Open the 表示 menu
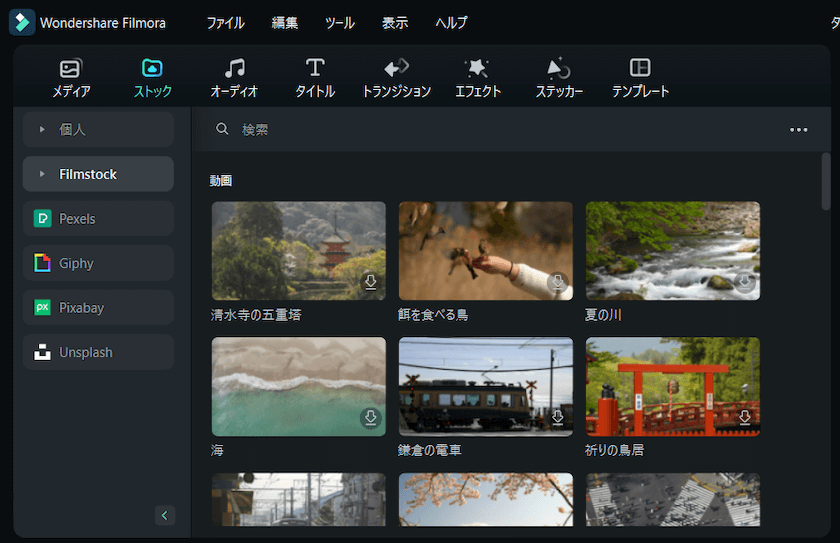The width and height of the screenshot is (840, 543). click(395, 22)
